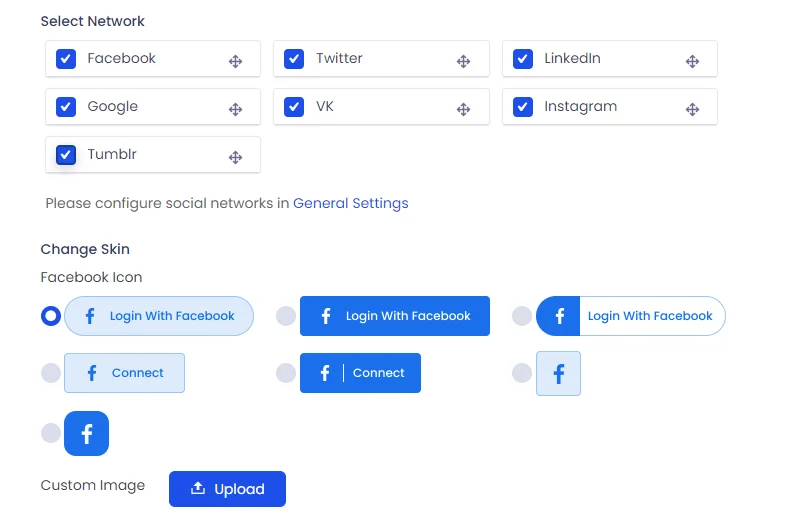The image size is (799, 522).
Task: Uncheck the Facebook network checkbox
Action: click(x=66, y=59)
